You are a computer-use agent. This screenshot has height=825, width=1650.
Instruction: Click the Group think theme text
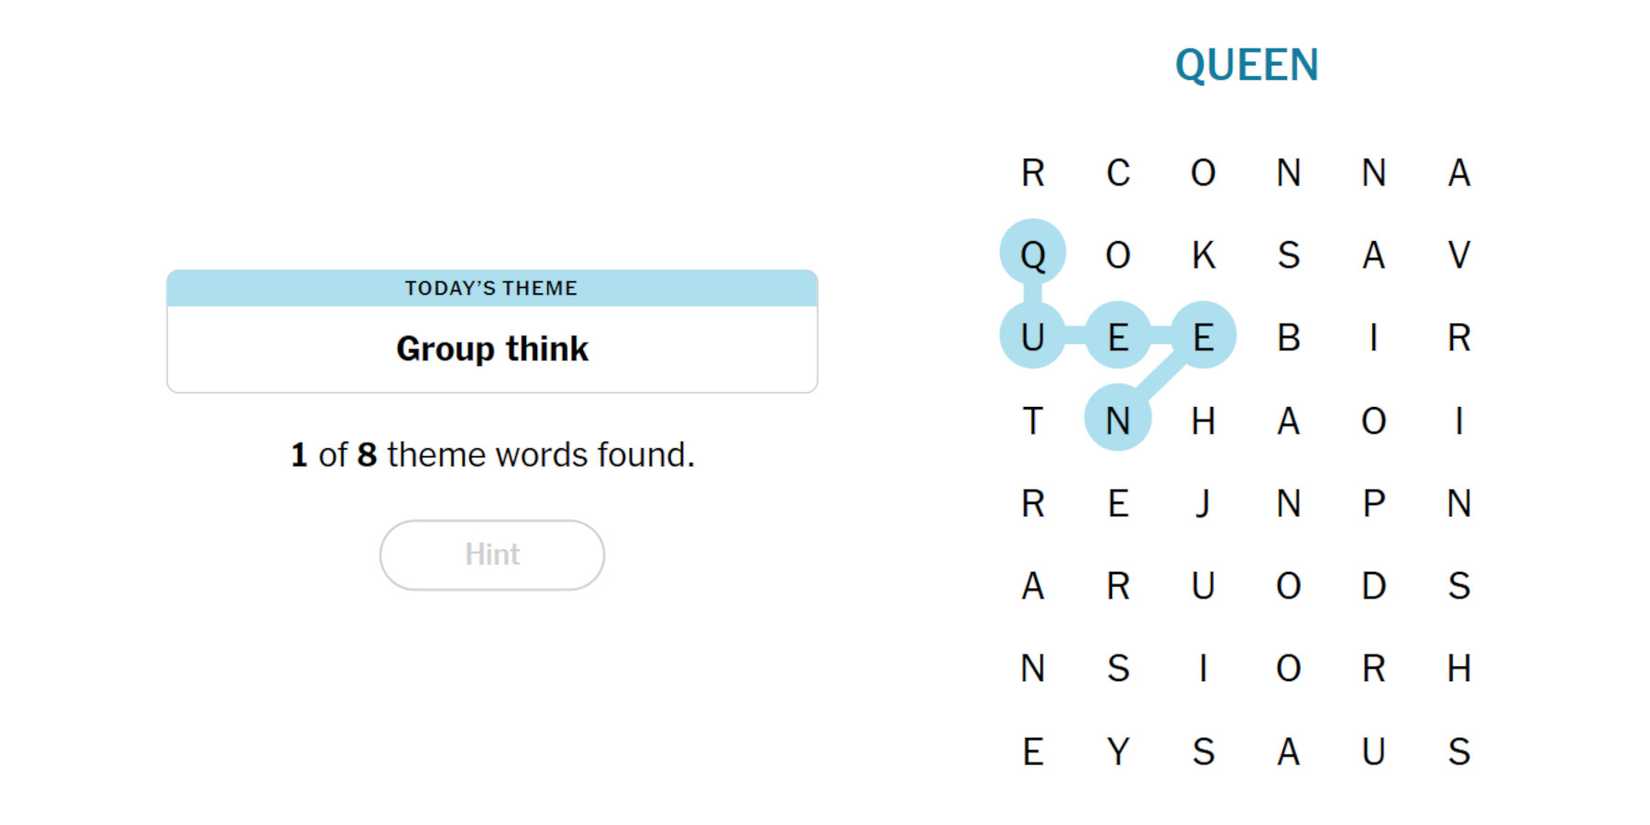click(x=492, y=349)
